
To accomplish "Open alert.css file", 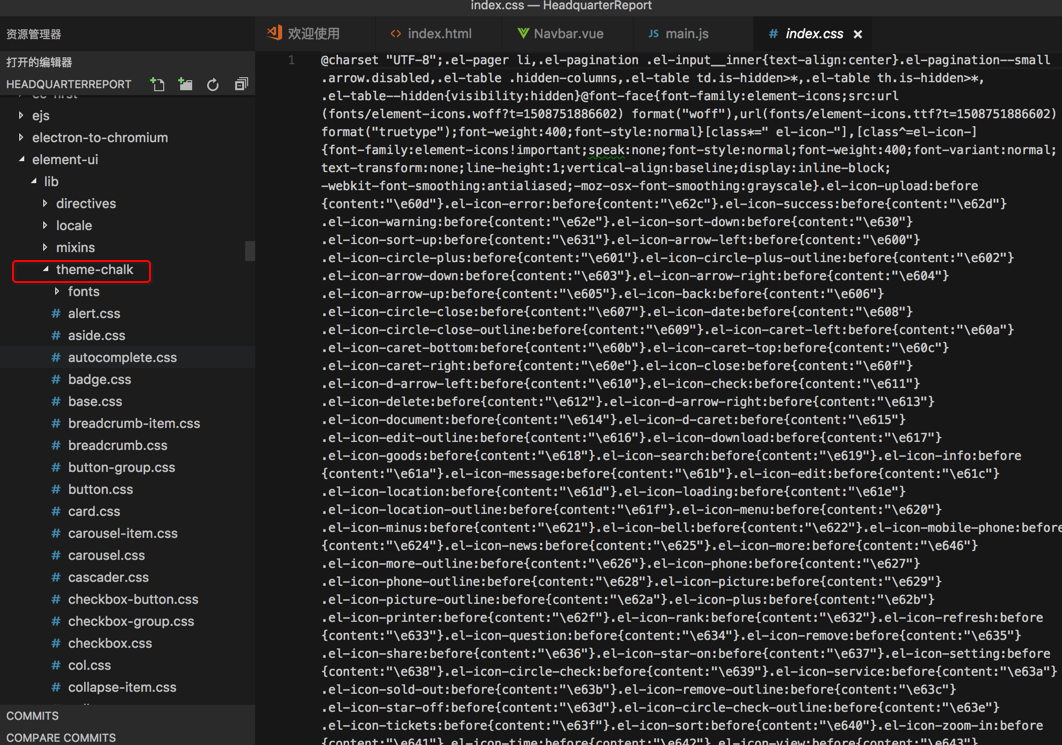I will [x=93, y=314].
